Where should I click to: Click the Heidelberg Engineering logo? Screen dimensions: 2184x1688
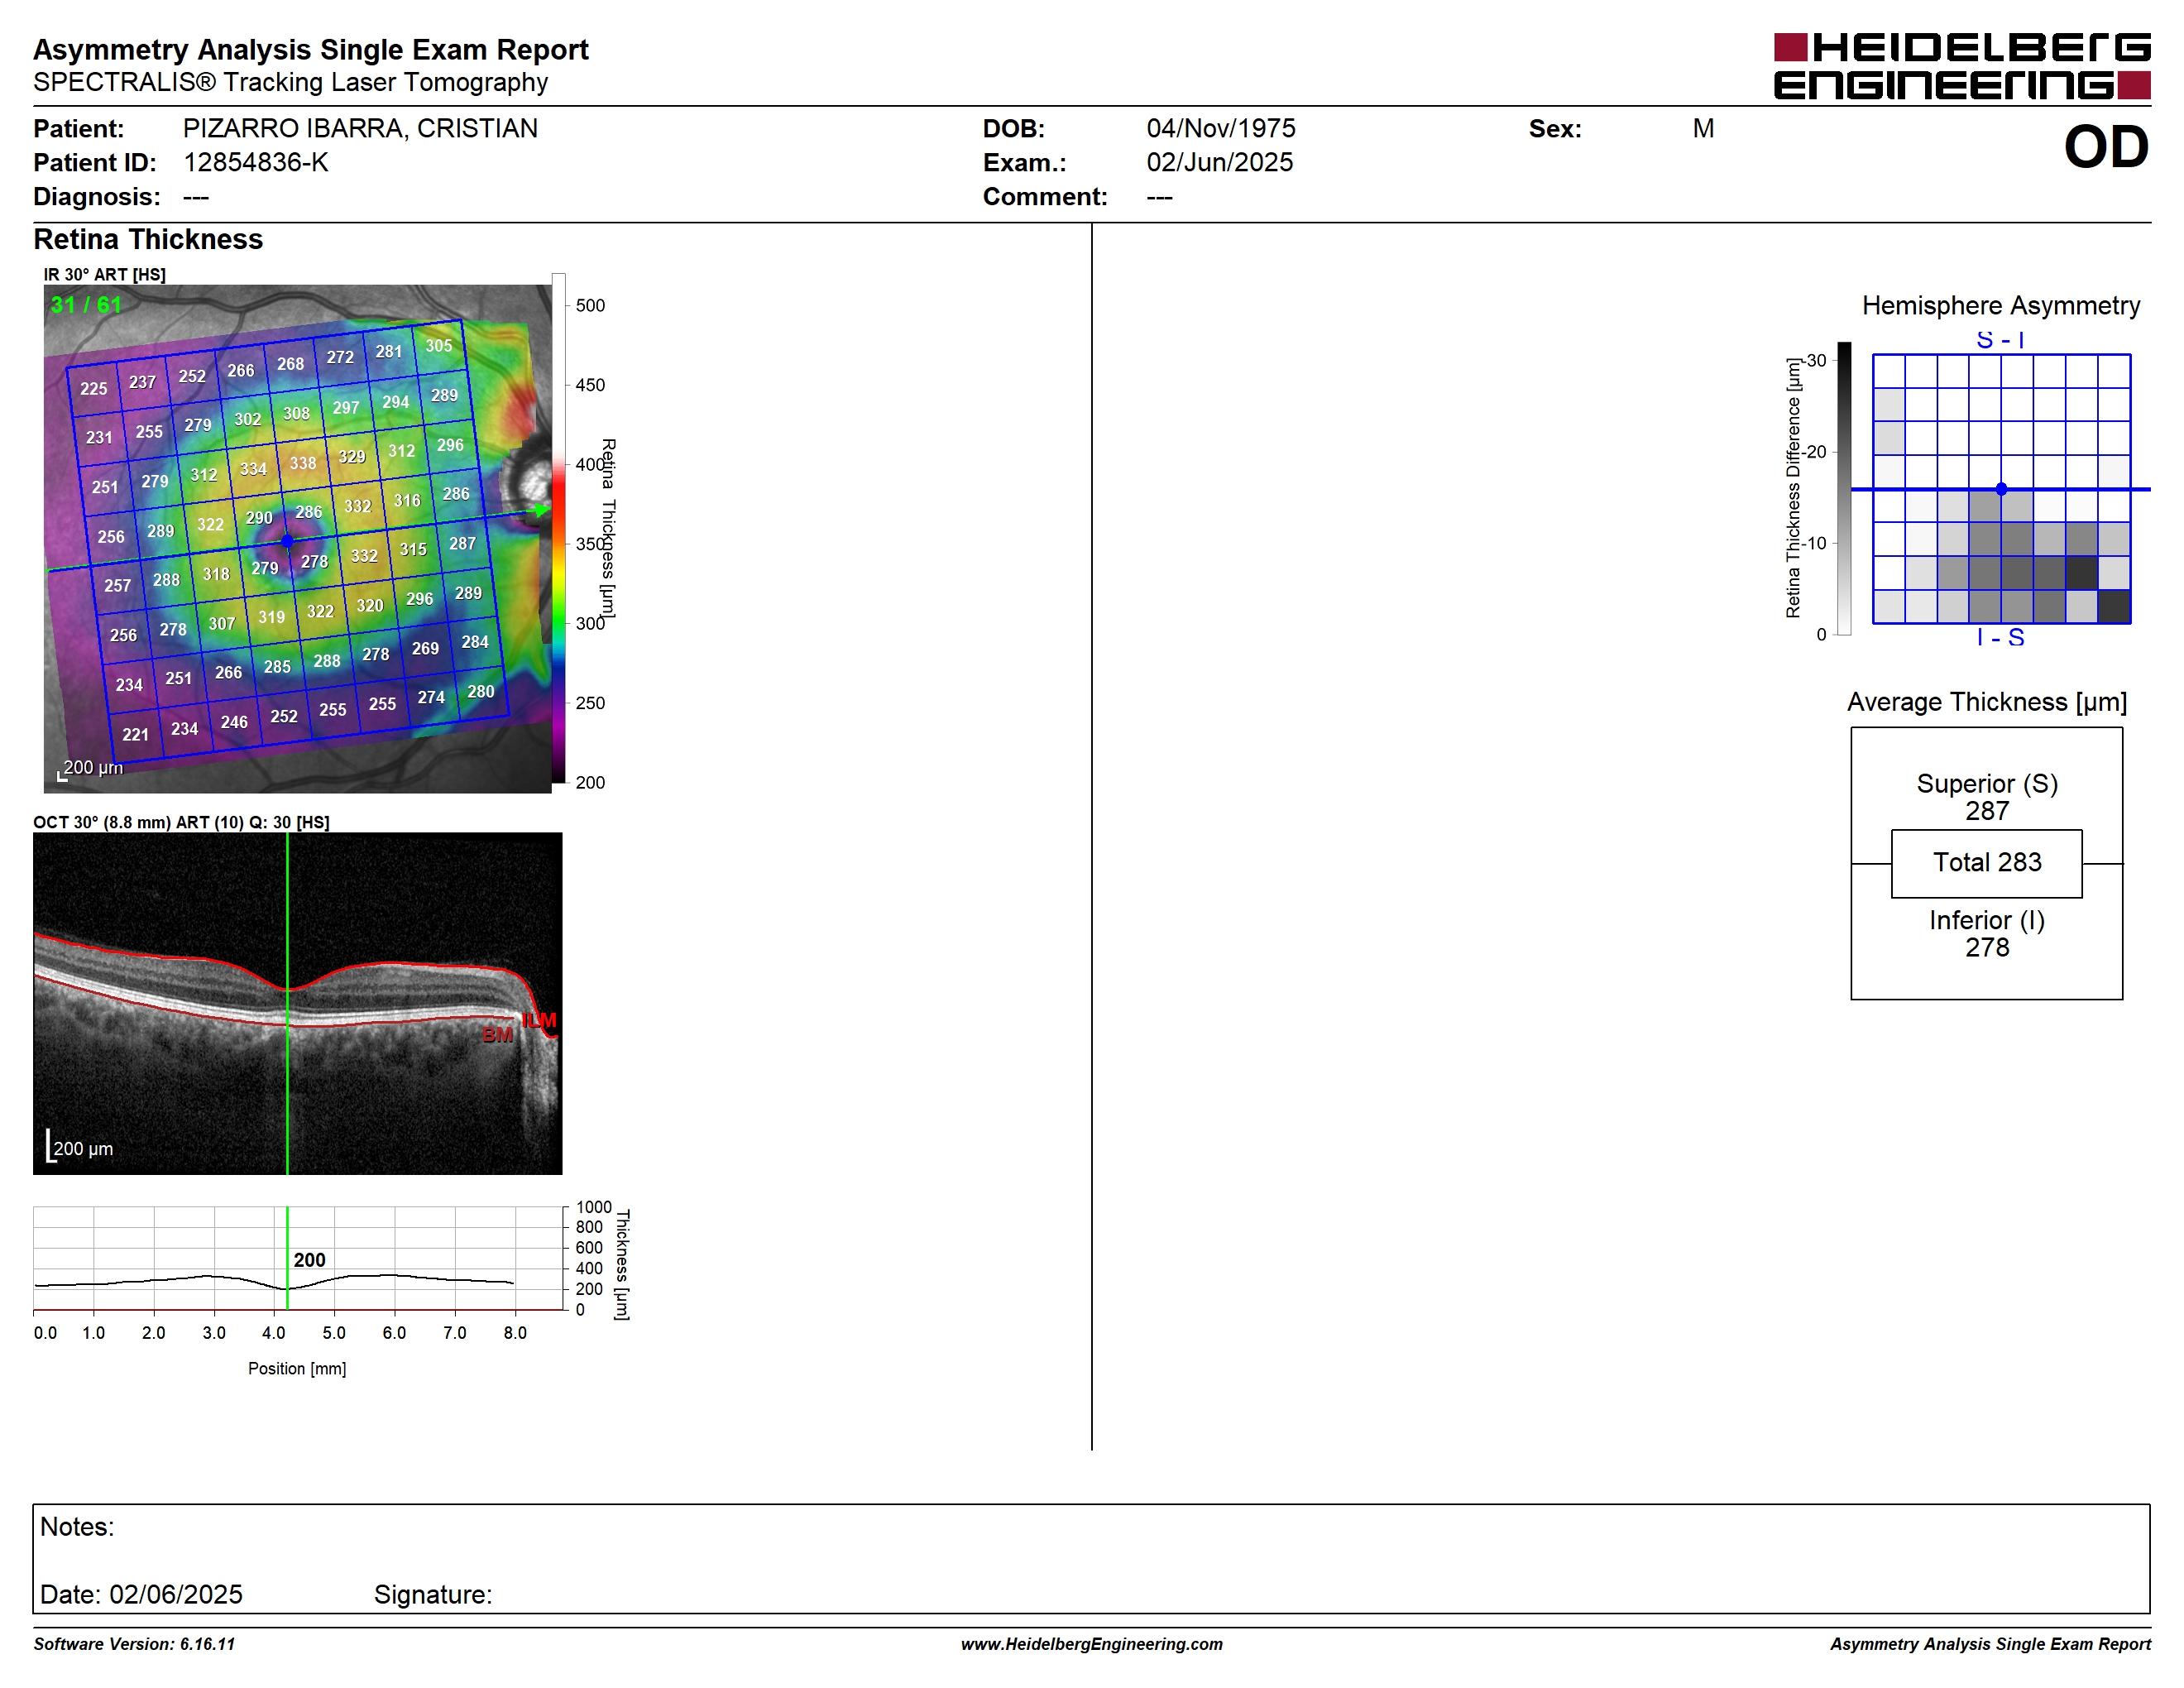(1962, 66)
